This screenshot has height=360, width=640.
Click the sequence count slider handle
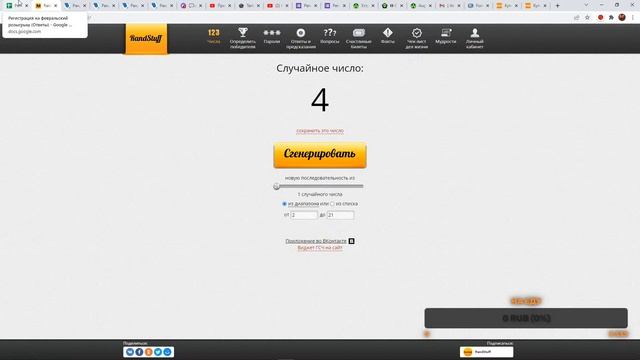pos(277,187)
